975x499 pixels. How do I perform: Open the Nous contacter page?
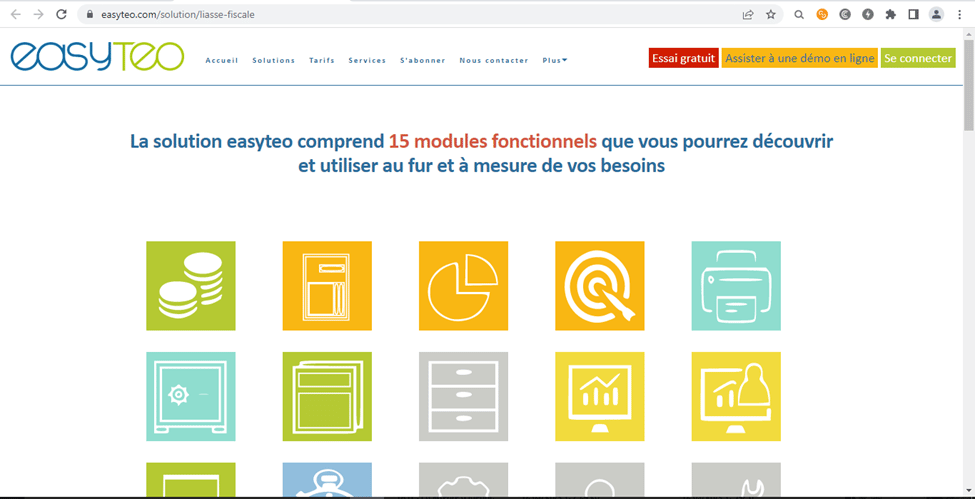pos(494,60)
